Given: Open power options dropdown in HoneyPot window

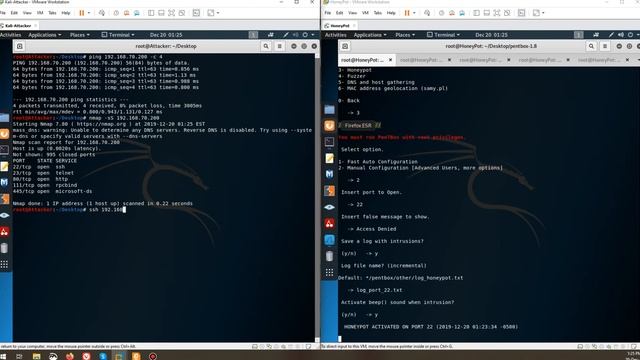Looking at the screenshot, I should tap(414, 13).
